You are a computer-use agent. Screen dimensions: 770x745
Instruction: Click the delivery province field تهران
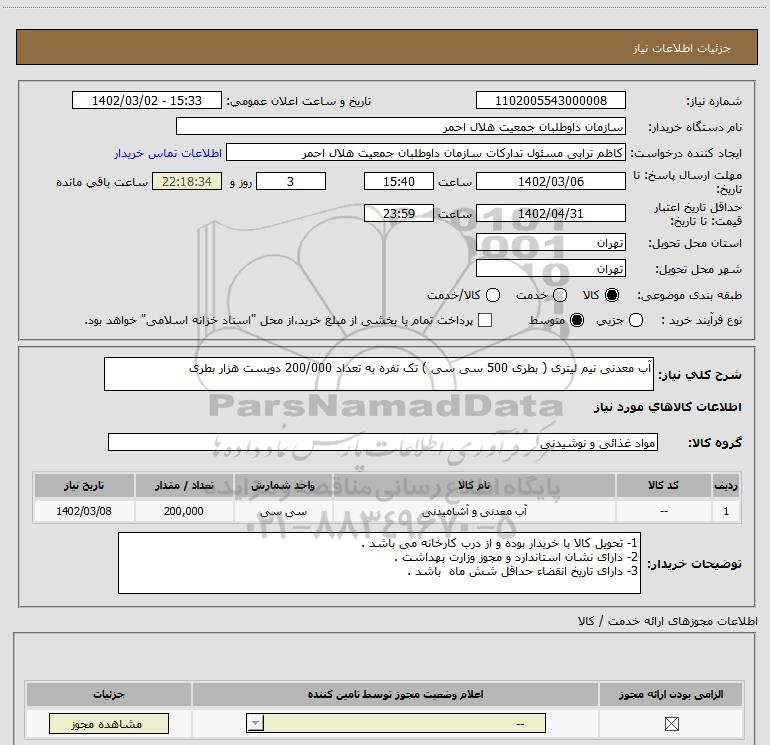pos(550,242)
